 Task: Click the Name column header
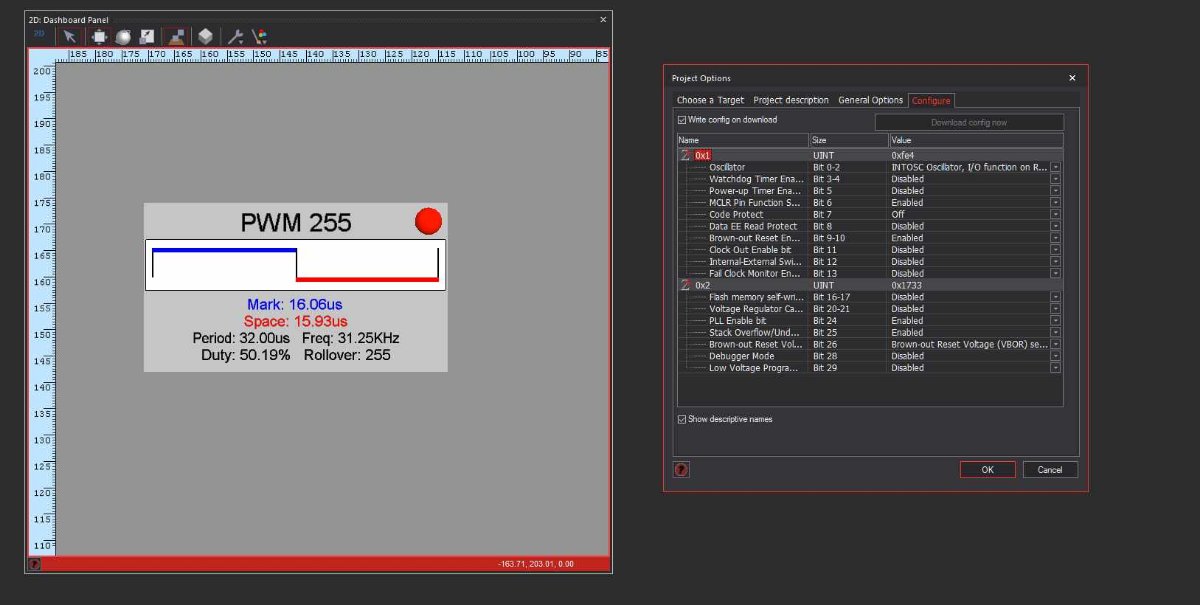tap(742, 141)
